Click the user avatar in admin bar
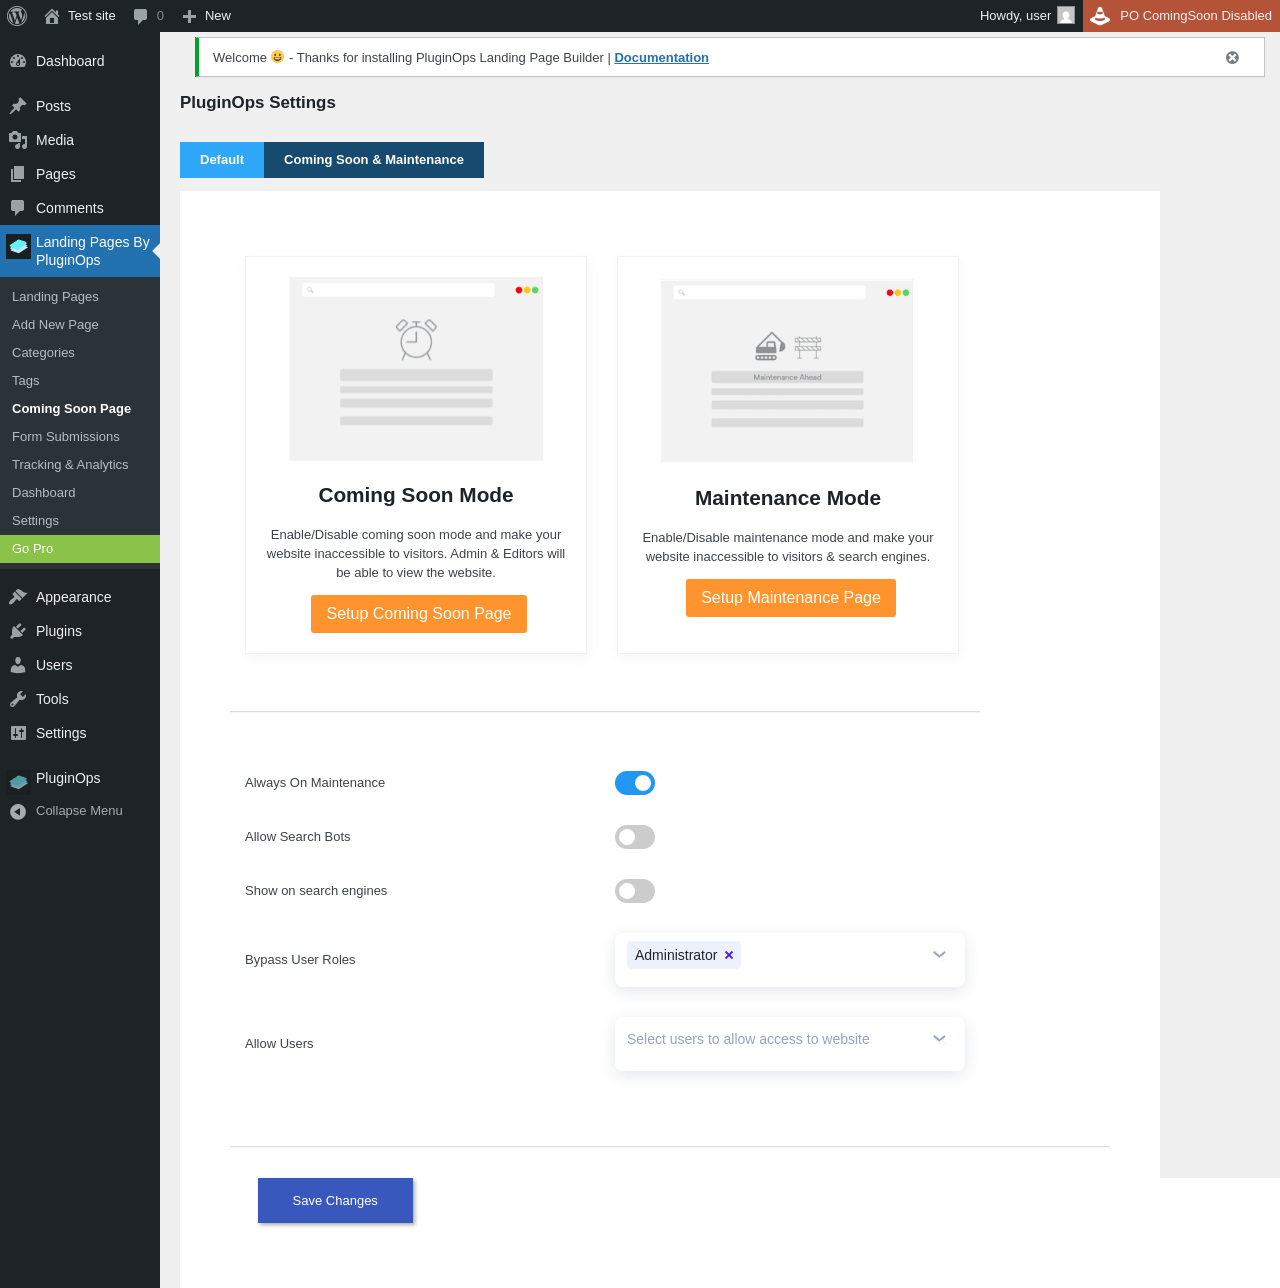The image size is (1280, 1288). pos(1066,16)
